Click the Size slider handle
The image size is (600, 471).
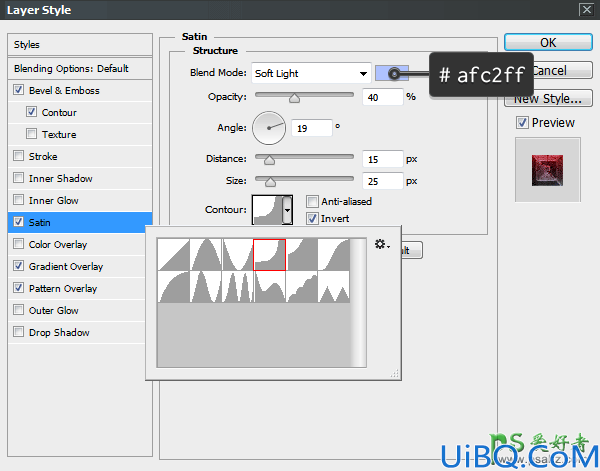271,182
